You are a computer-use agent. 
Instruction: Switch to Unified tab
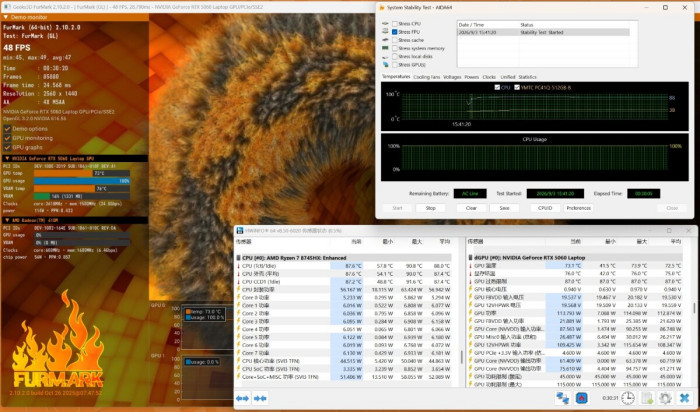pyautogui.click(x=508, y=77)
